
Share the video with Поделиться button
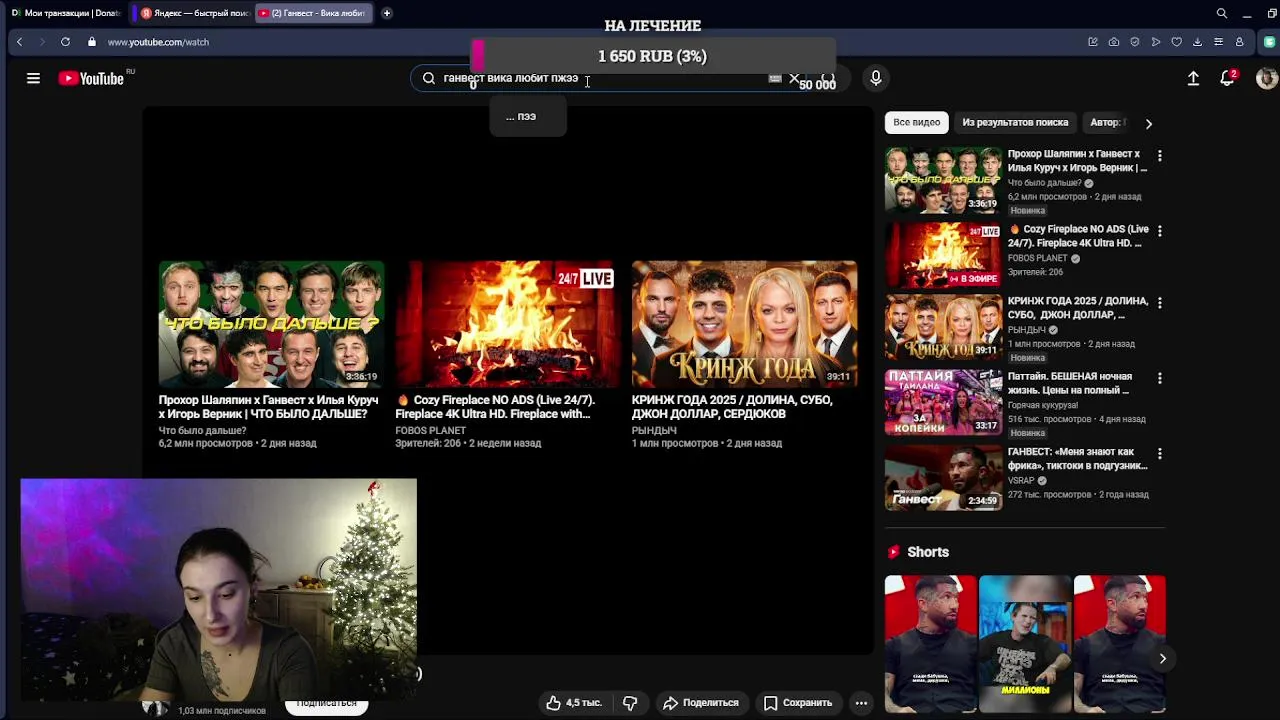point(700,703)
